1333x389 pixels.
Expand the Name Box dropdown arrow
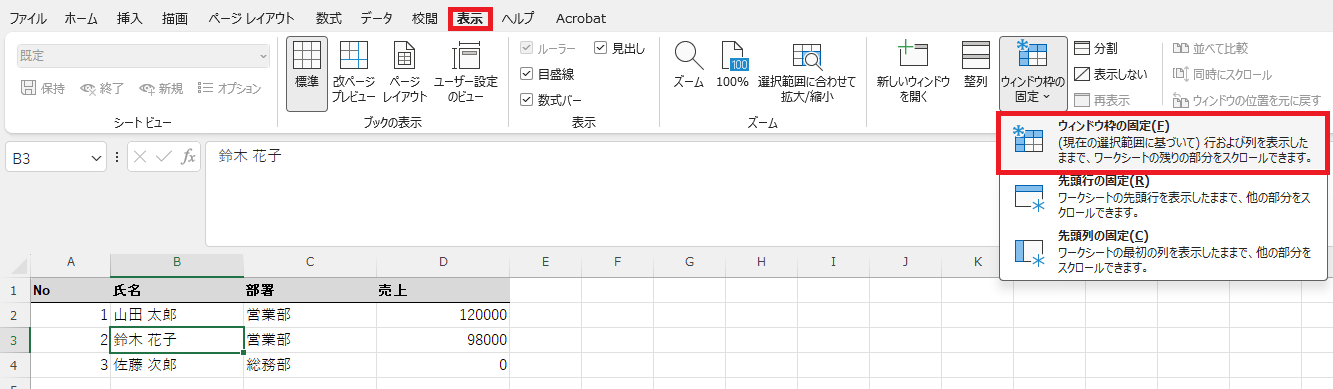pyautogui.click(x=97, y=157)
